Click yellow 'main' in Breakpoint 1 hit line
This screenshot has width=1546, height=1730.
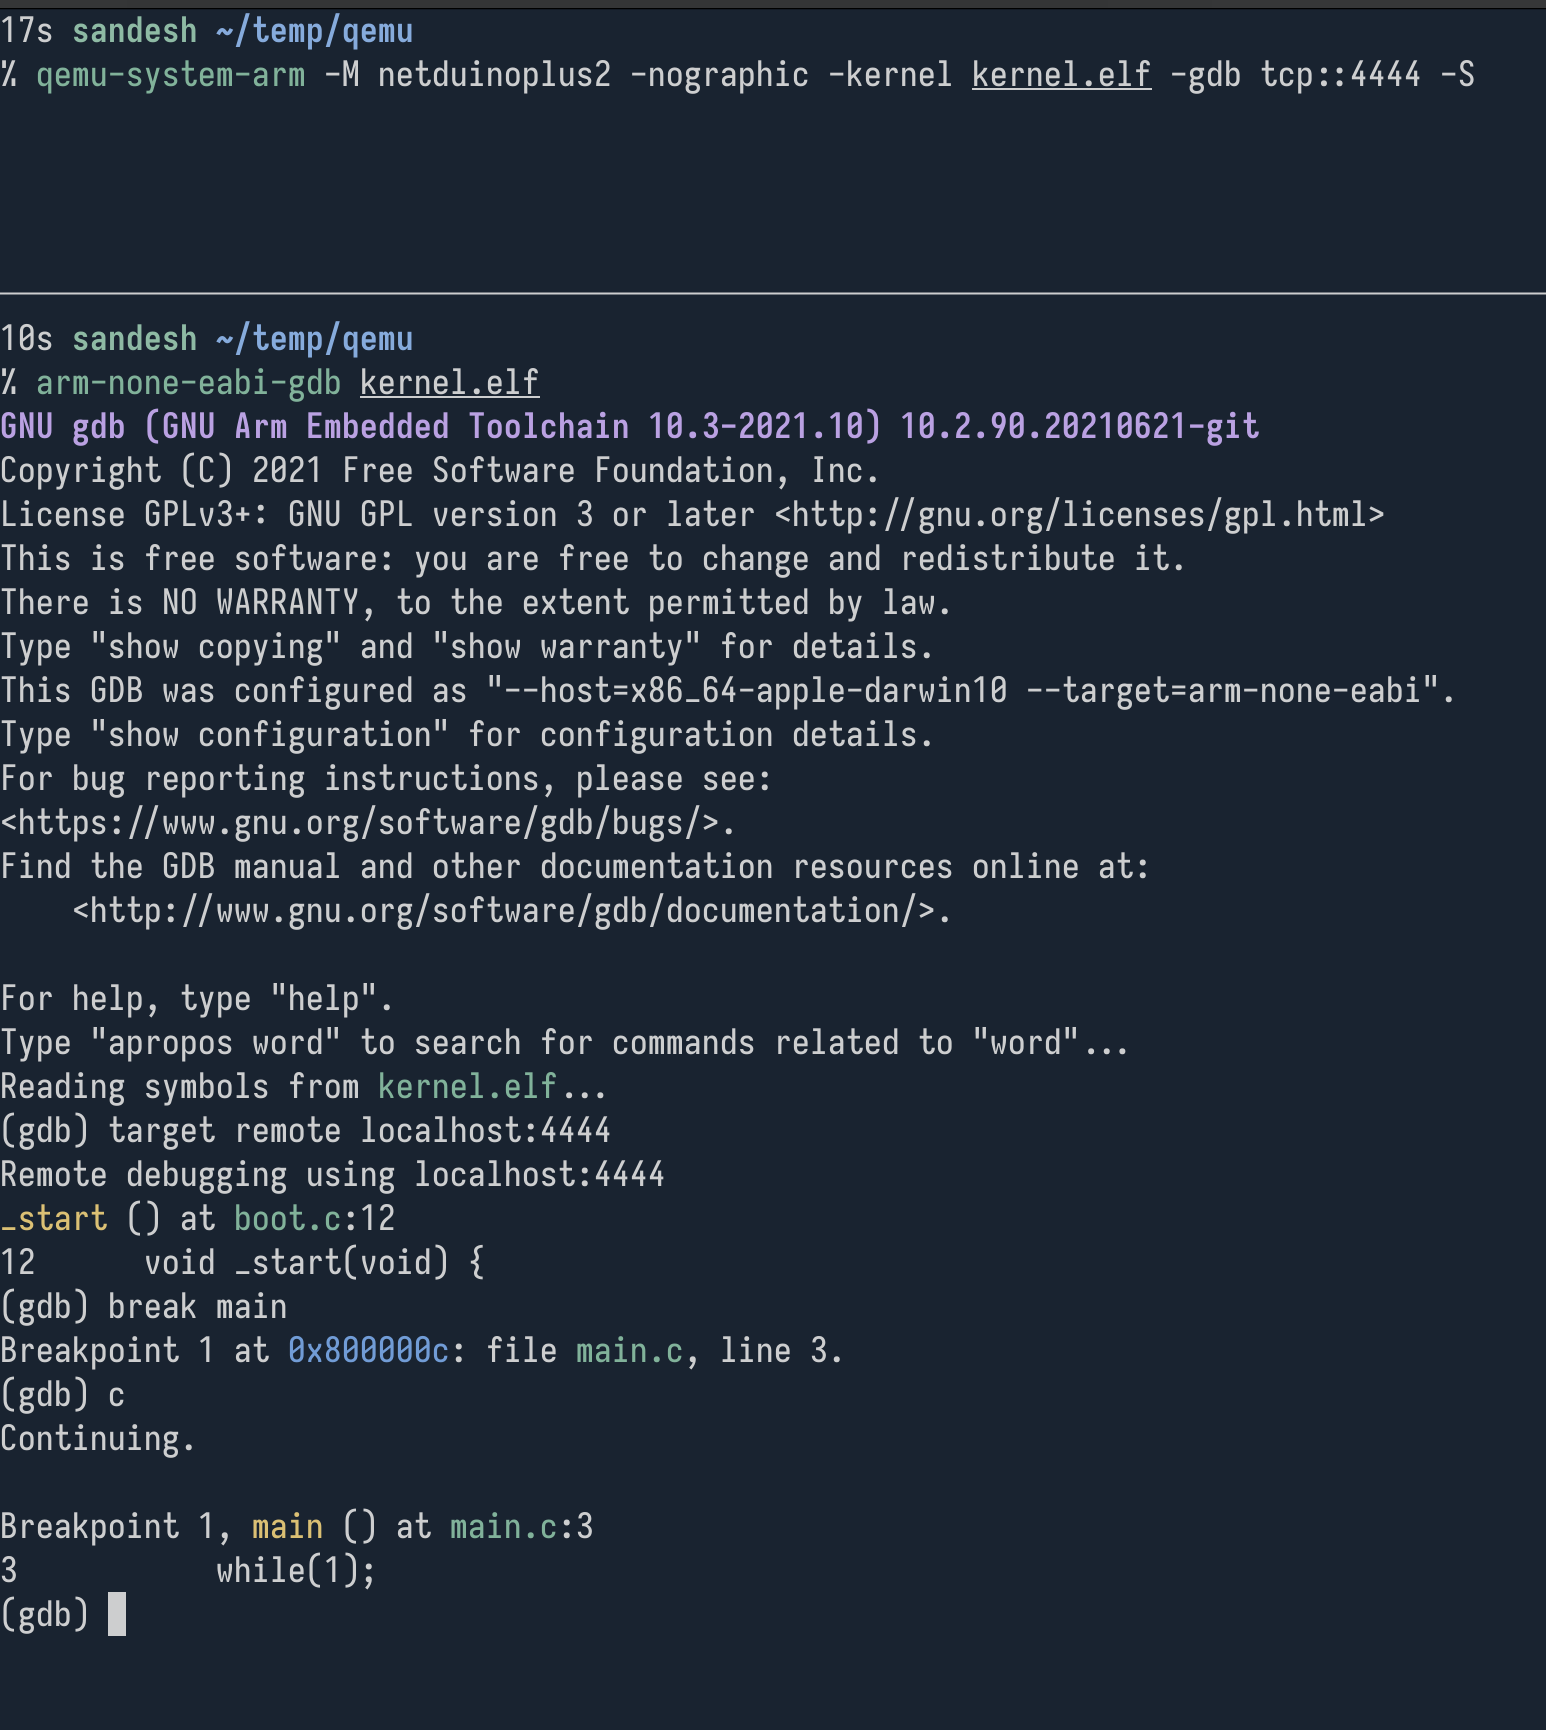coord(287,1527)
